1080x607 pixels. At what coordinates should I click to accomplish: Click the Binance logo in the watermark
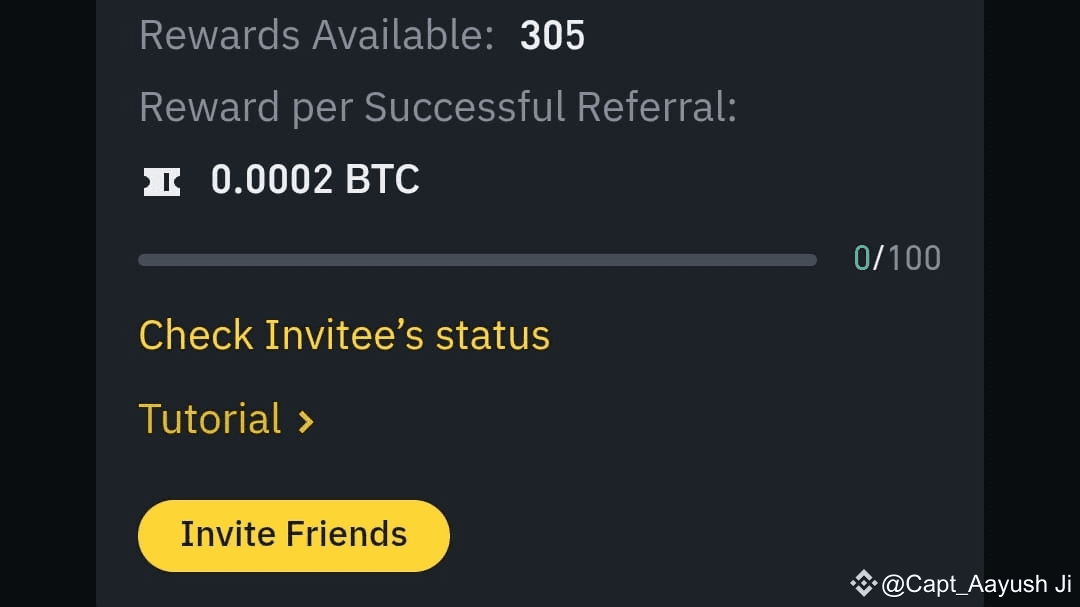(x=863, y=582)
